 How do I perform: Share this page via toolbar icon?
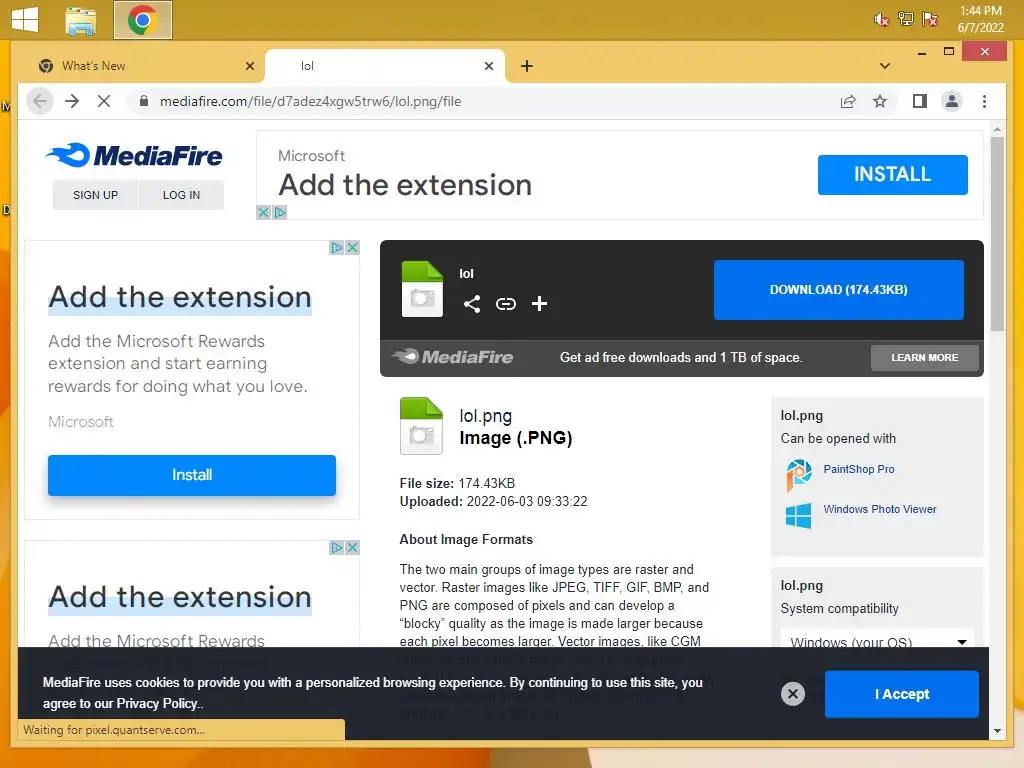(x=848, y=101)
